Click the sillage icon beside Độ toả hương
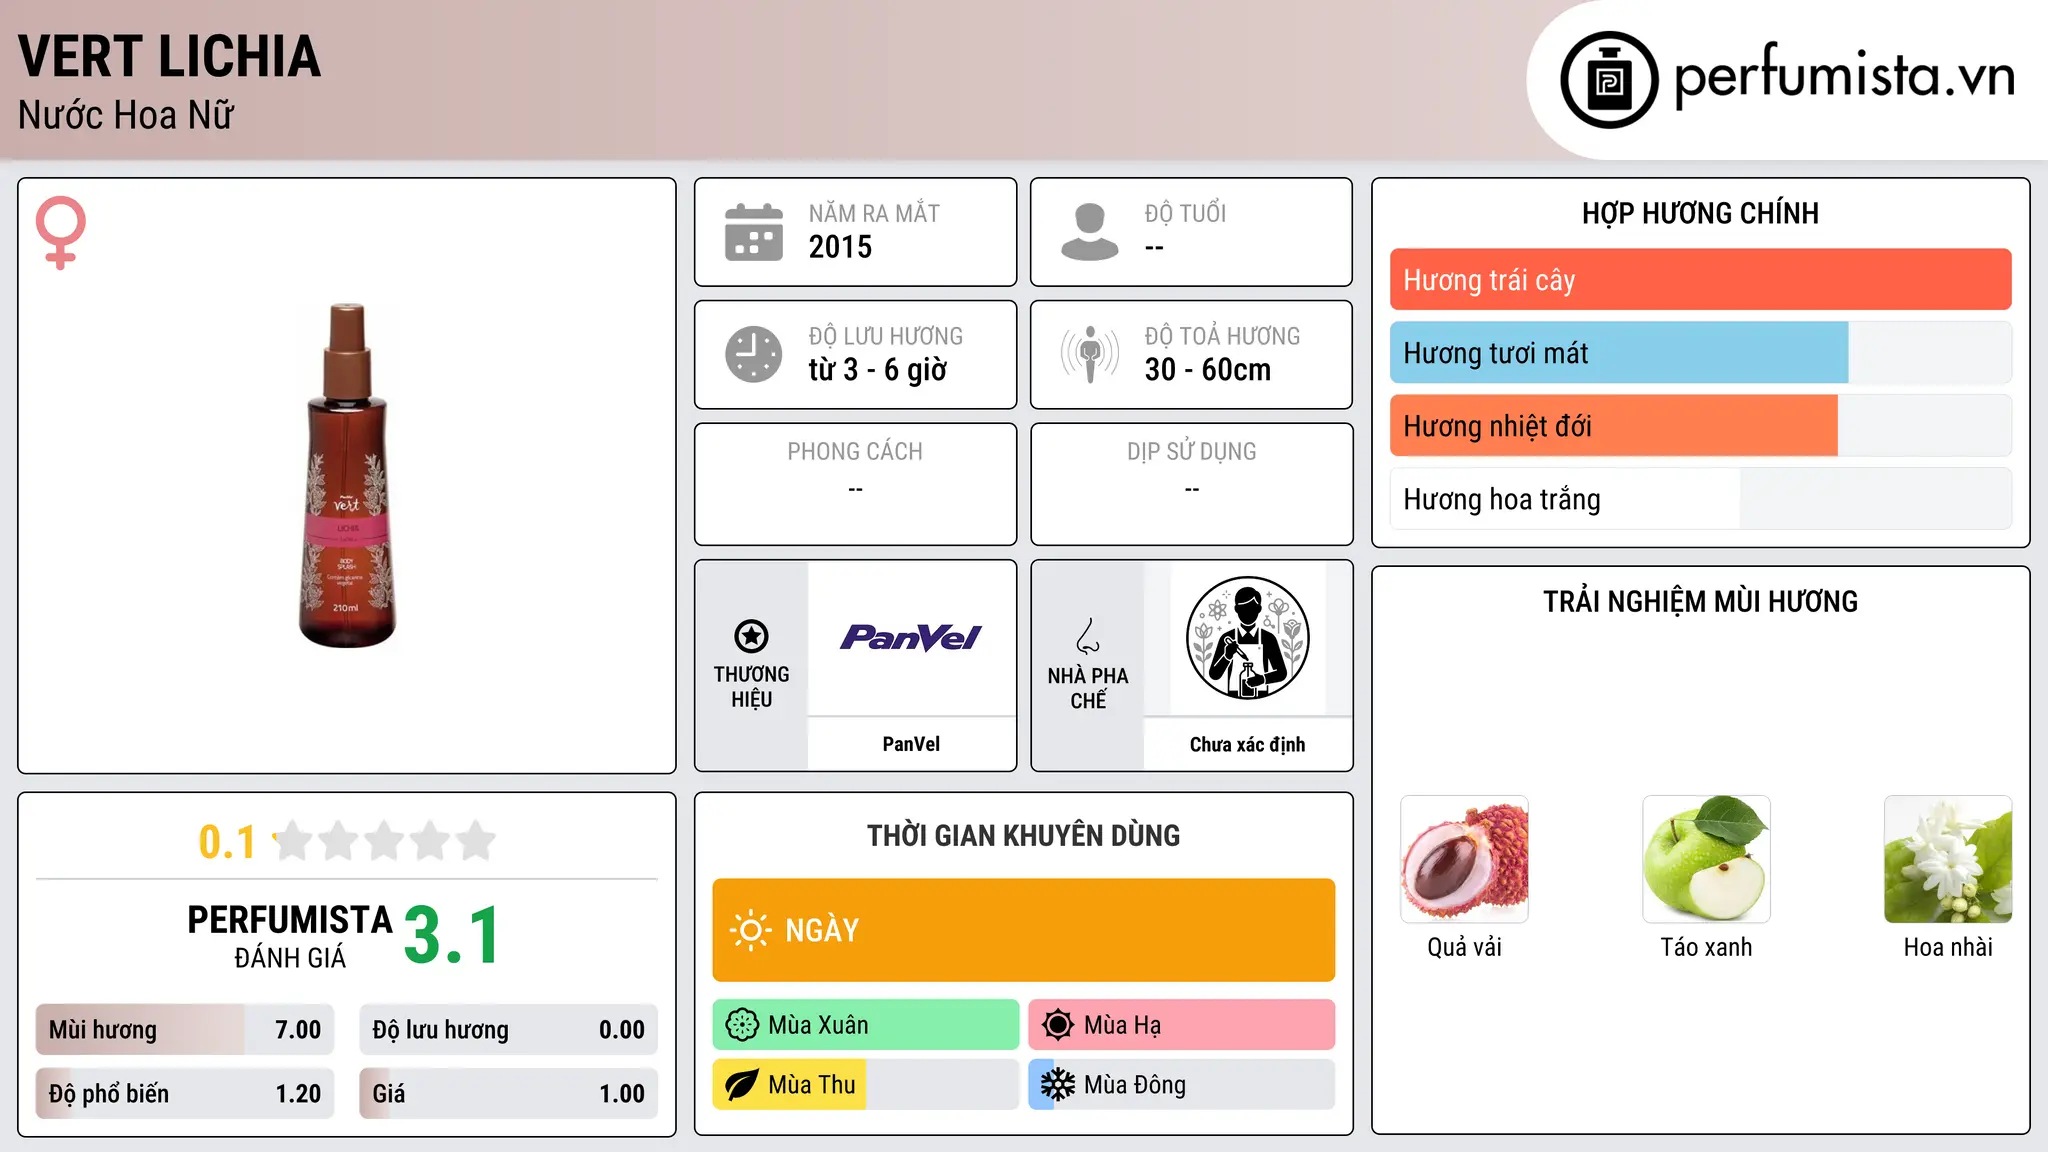 (1090, 354)
